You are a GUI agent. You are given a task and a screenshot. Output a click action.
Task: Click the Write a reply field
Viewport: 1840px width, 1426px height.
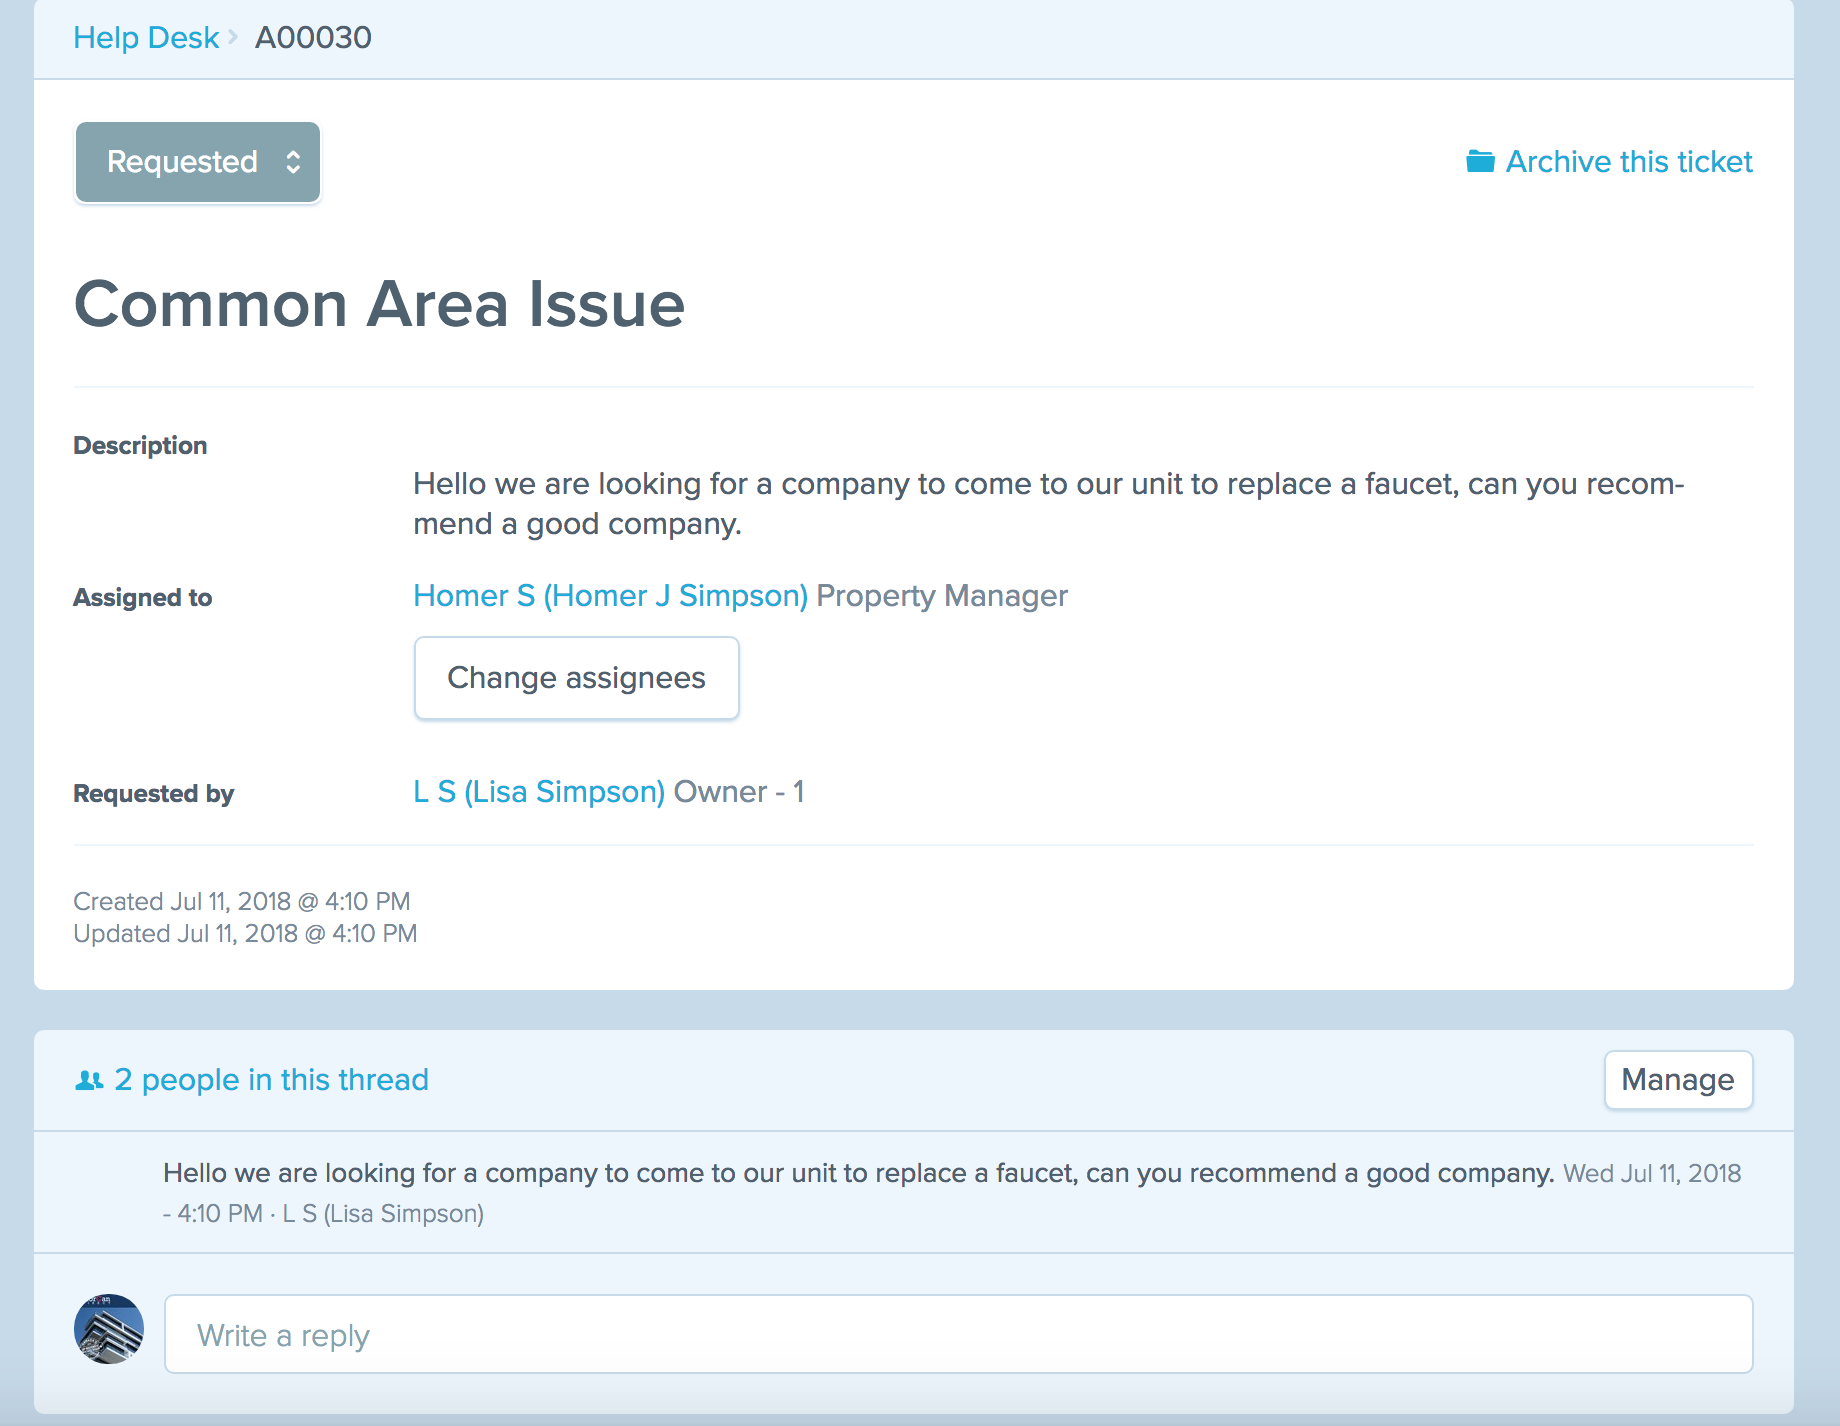[x=958, y=1334]
